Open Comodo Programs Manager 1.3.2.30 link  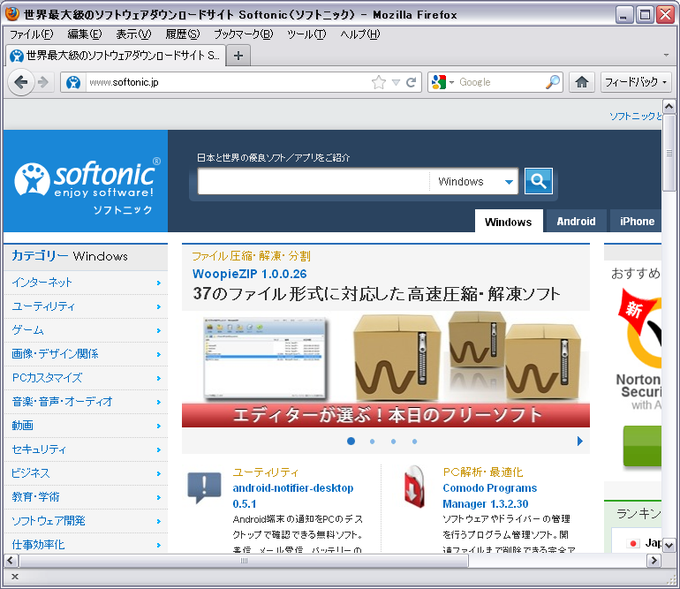490,496
